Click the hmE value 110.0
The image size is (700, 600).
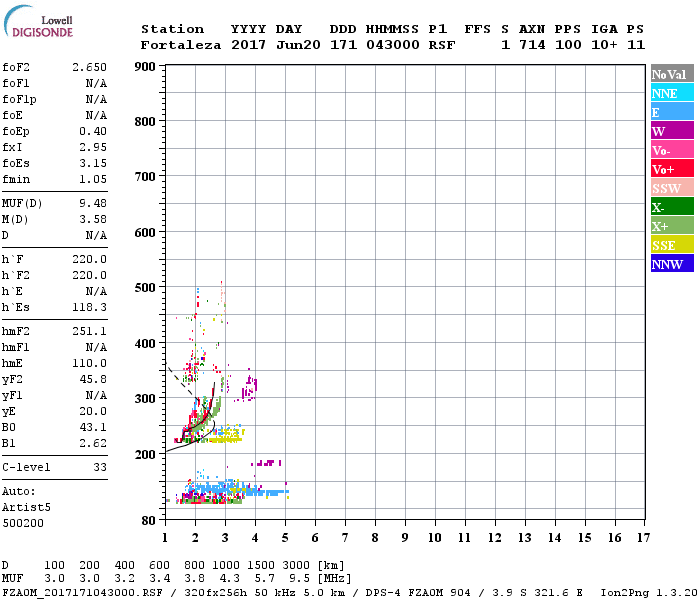click(x=89, y=363)
